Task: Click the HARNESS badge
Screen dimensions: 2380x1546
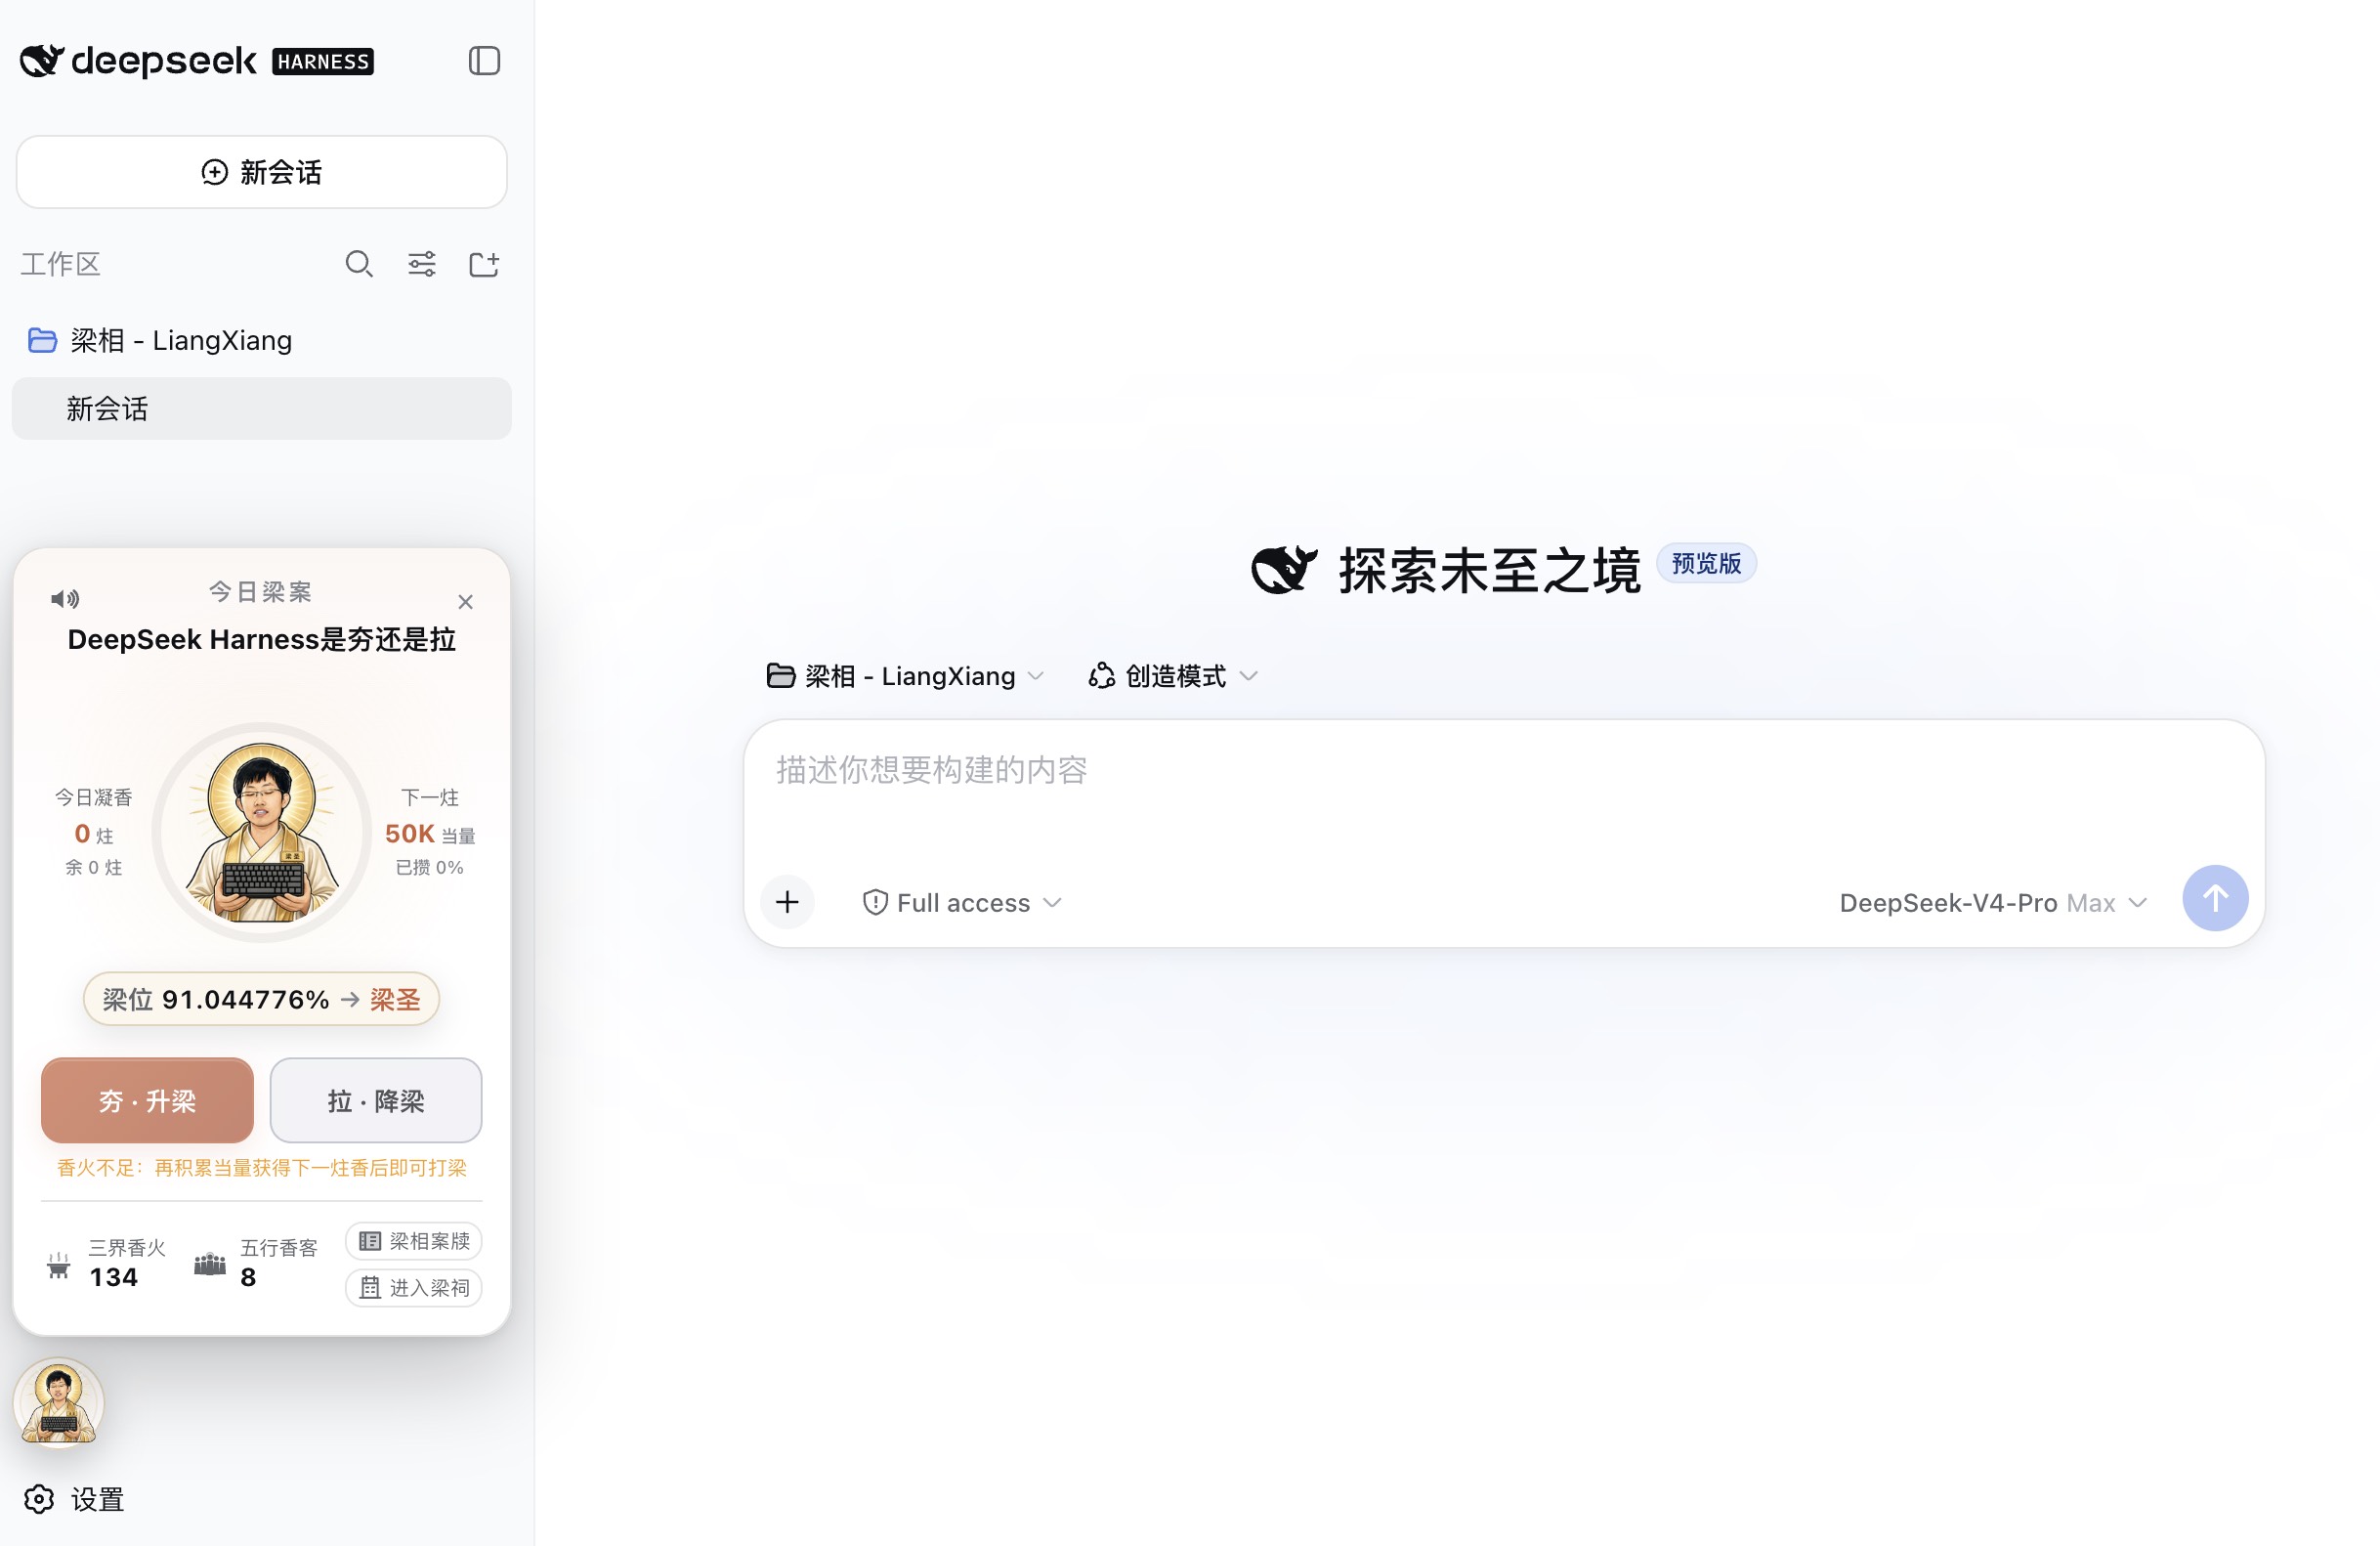Action: (323, 62)
